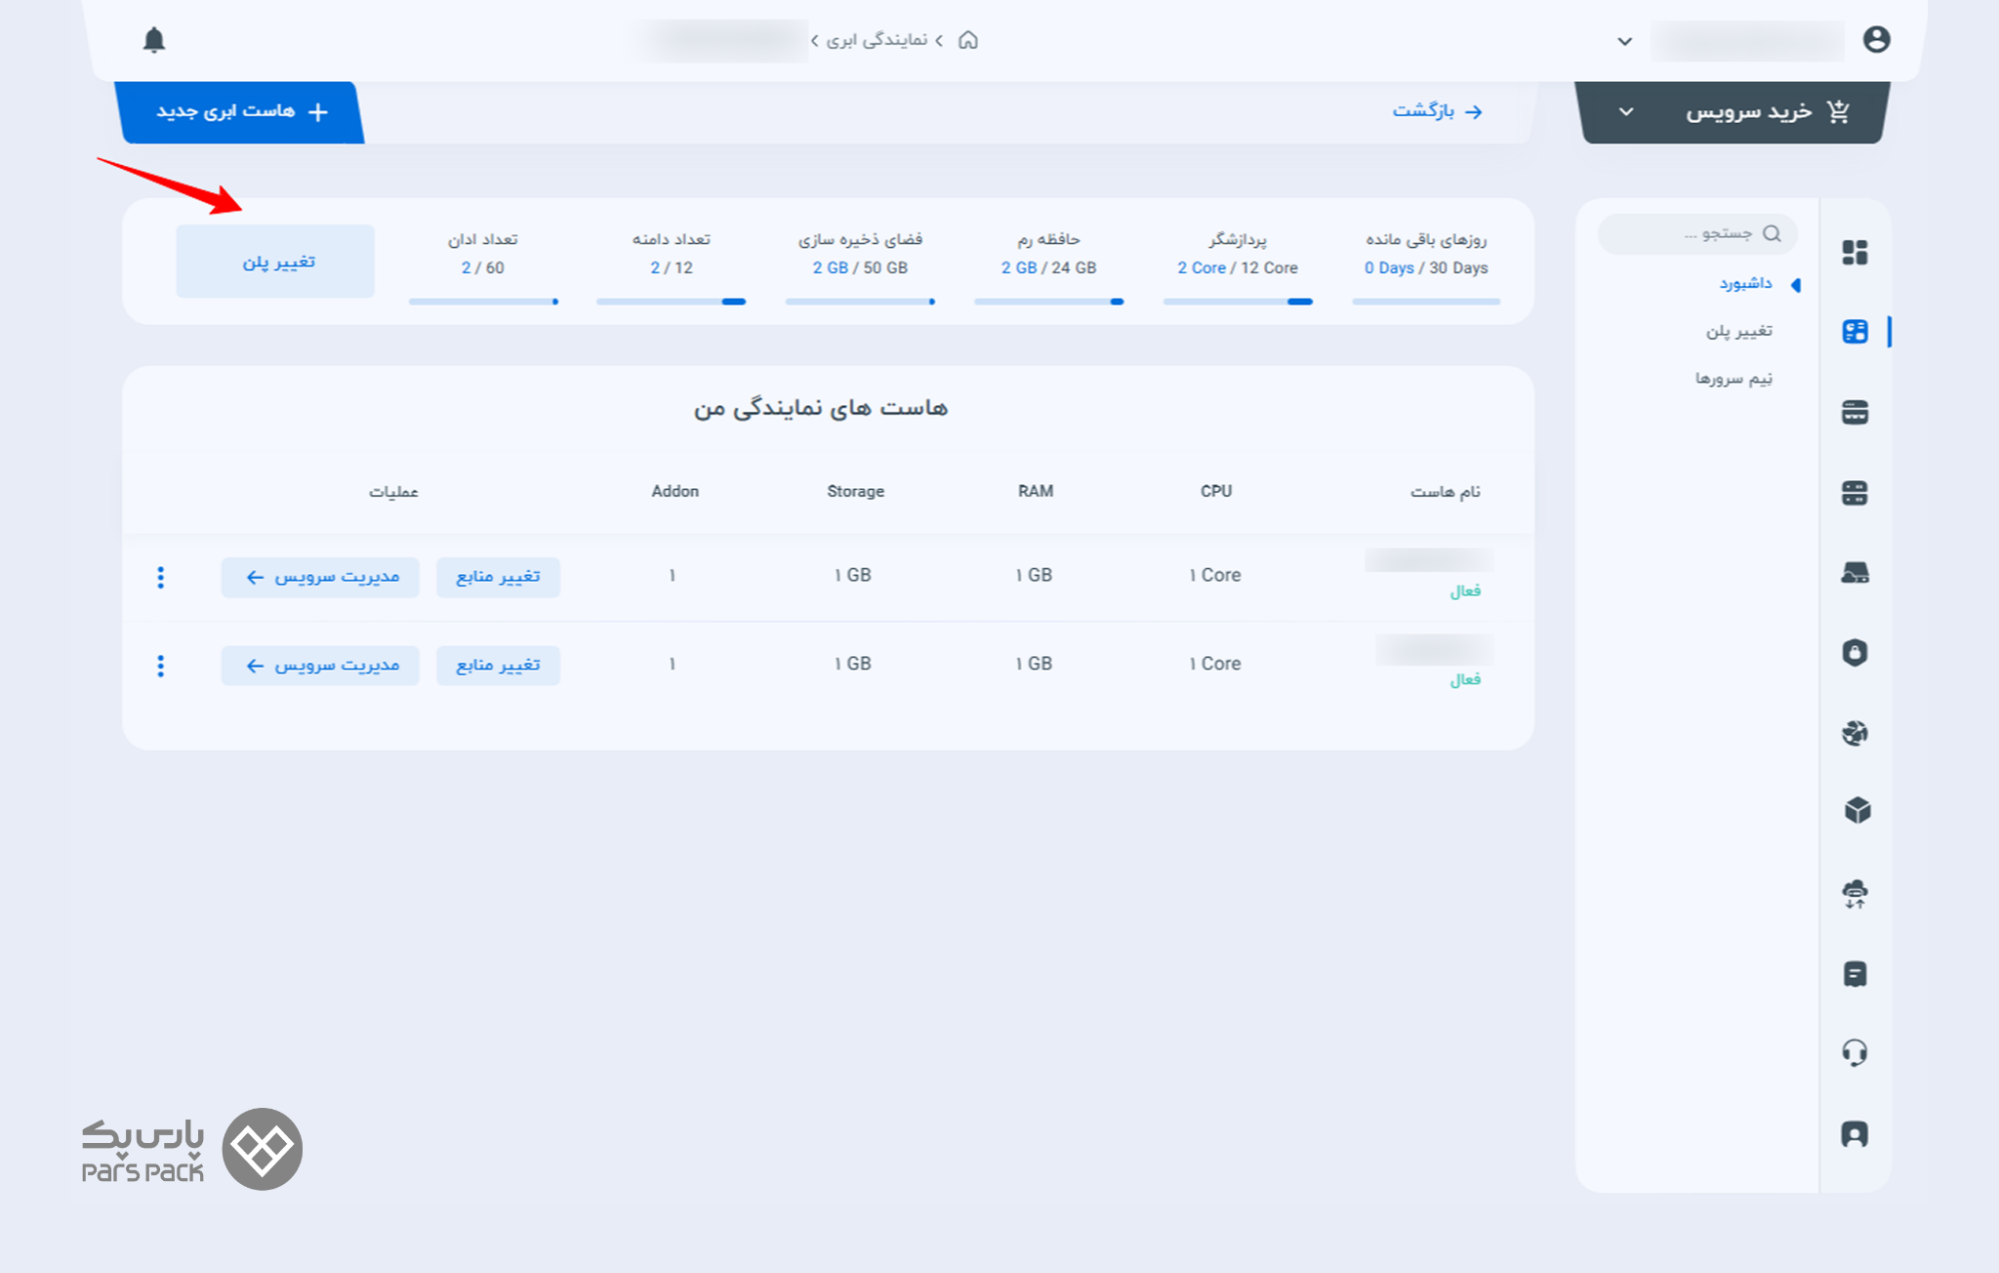Click تغییر منابع for the first host
Screen dimensions: 1999x1273
tap(498, 577)
